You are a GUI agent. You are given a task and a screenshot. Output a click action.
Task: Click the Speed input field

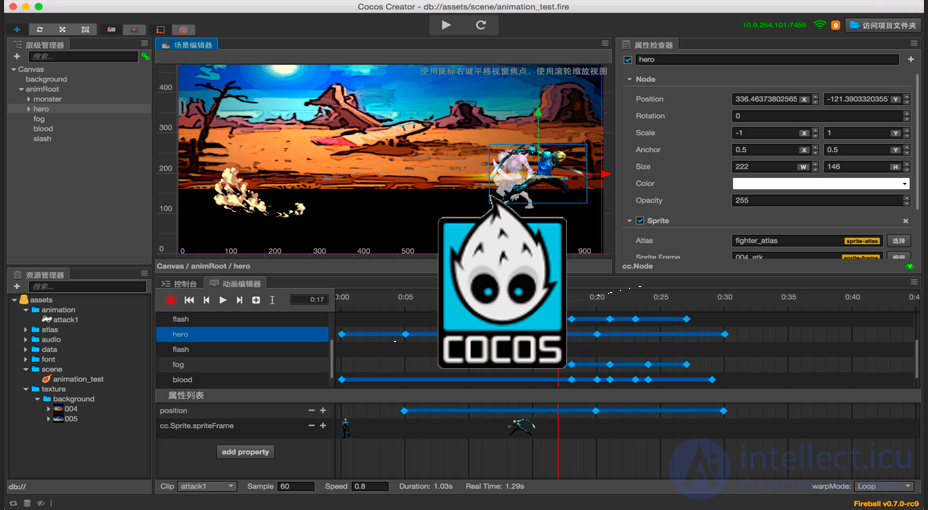tap(370, 486)
